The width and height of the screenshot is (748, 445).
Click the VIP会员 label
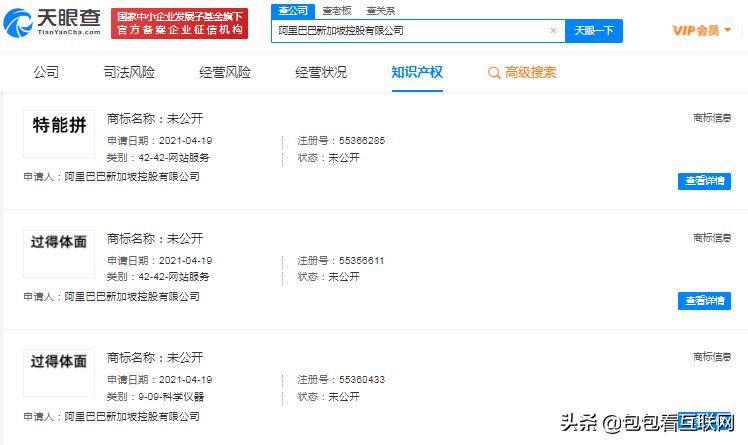point(696,31)
